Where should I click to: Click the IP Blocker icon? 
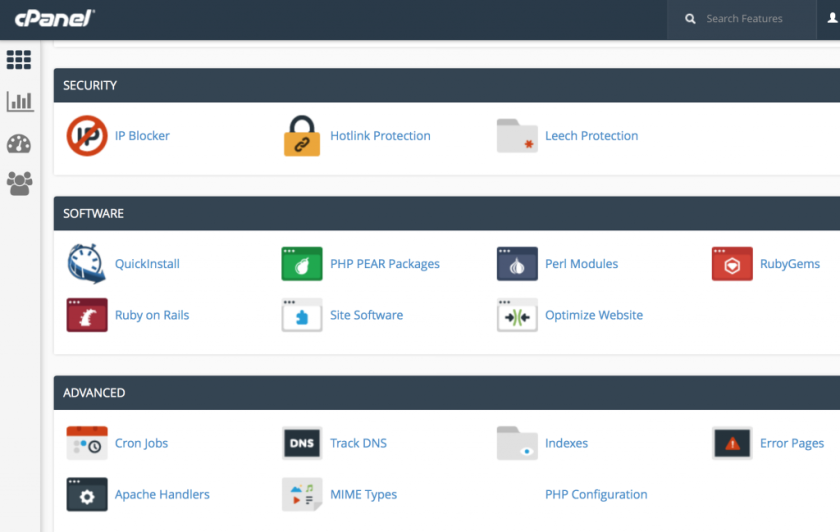pyautogui.click(x=87, y=136)
